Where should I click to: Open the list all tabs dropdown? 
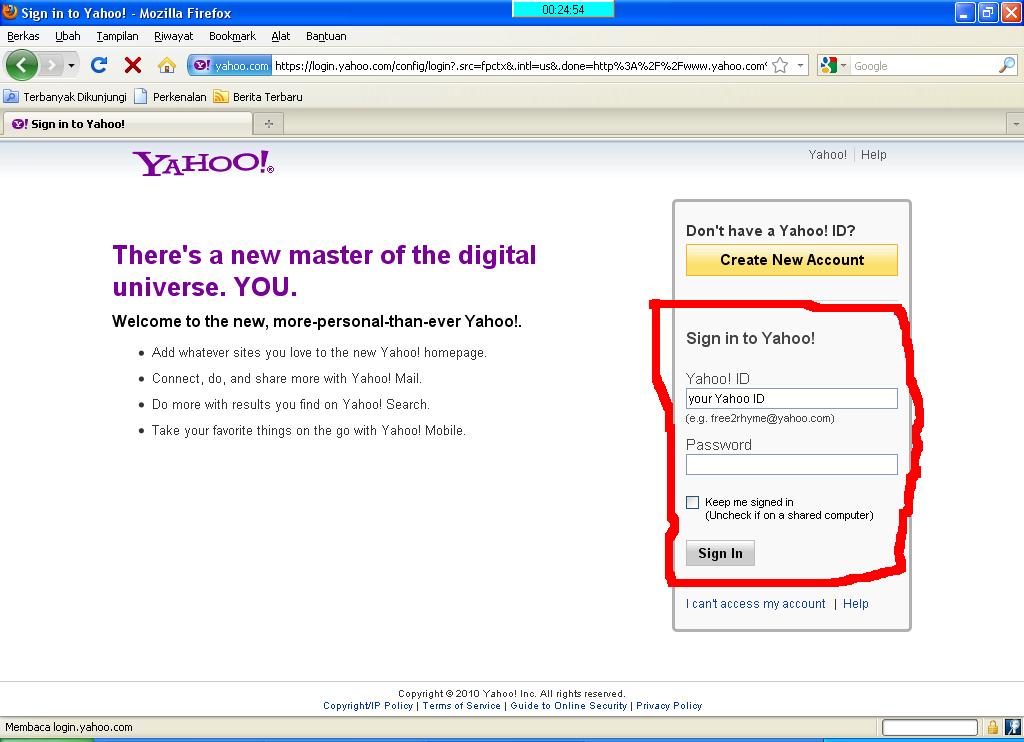pos(1016,123)
